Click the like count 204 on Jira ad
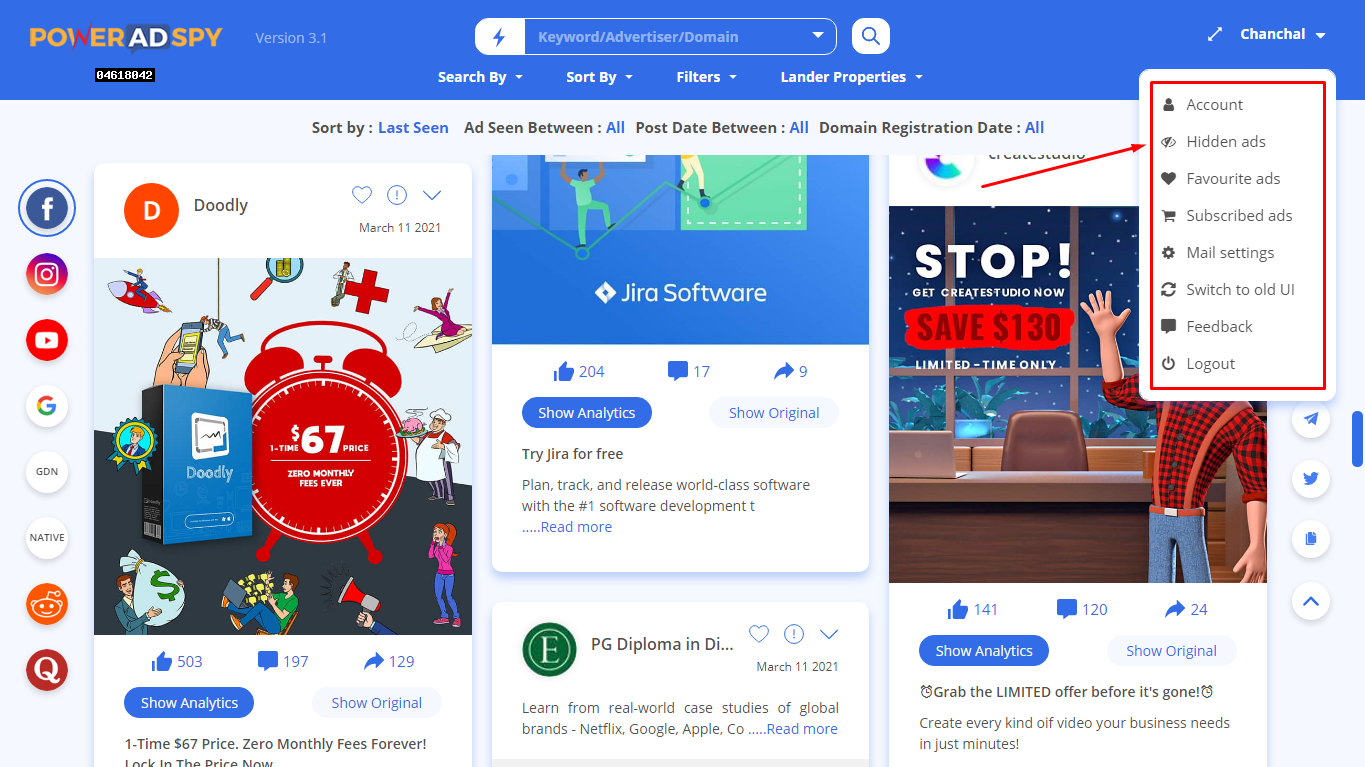Screen dimensions: 1365x767 click(x=579, y=371)
